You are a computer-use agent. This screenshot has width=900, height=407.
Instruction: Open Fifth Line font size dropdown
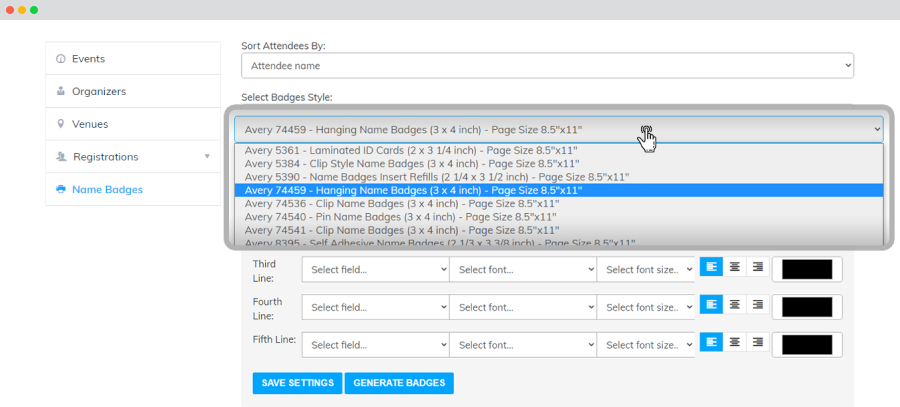point(646,345)
